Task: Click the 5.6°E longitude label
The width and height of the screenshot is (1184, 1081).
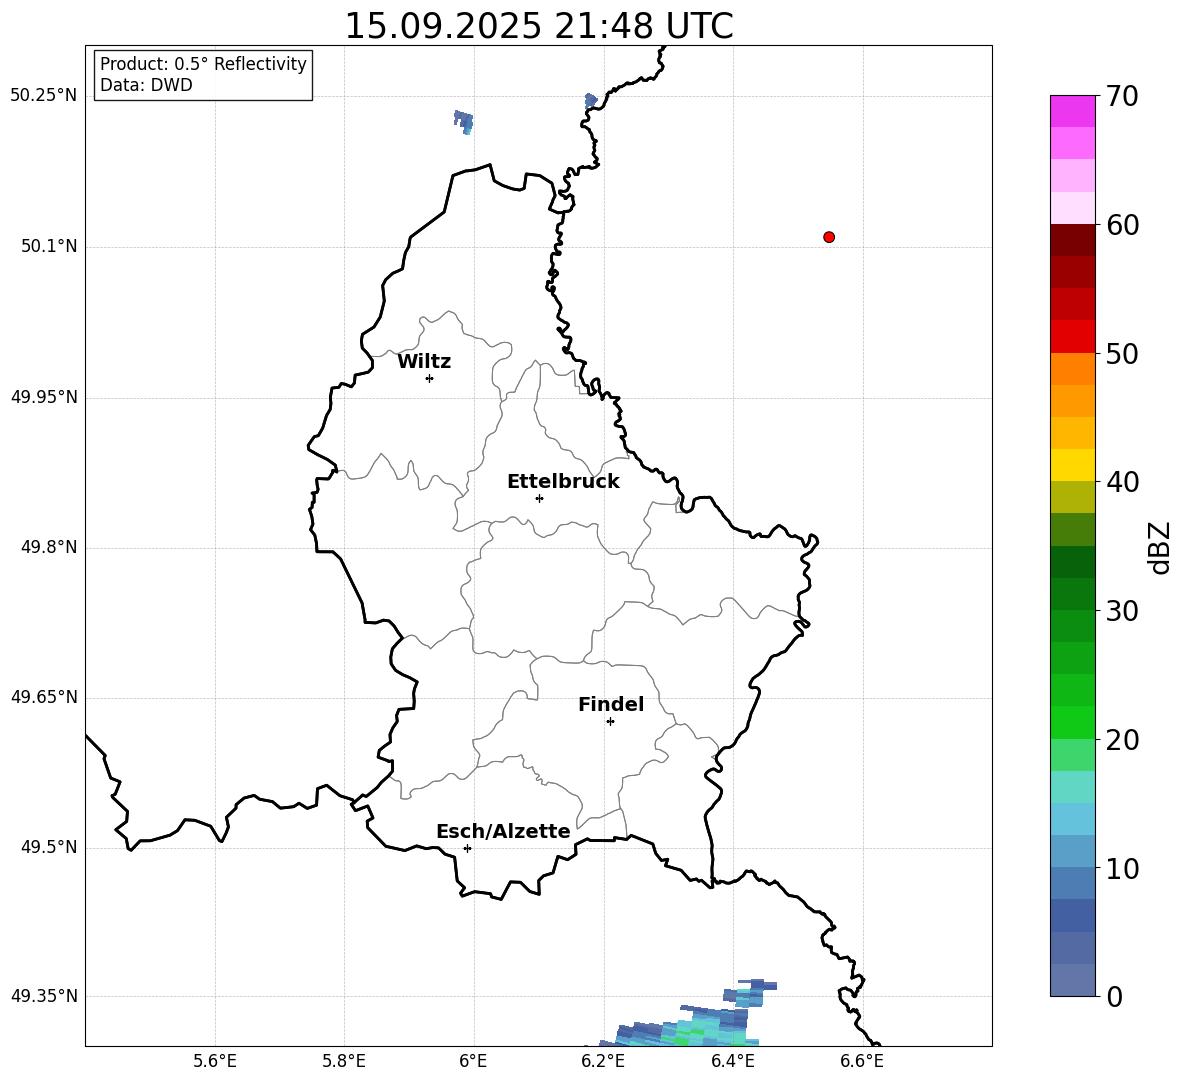Action: (x=215, y=1061)
